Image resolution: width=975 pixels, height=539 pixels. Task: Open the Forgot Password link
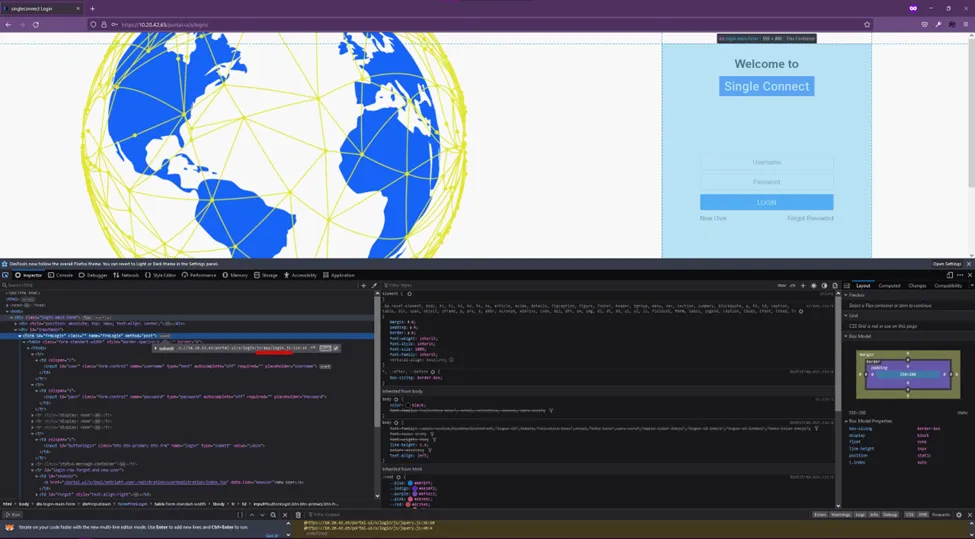[810, 218]
